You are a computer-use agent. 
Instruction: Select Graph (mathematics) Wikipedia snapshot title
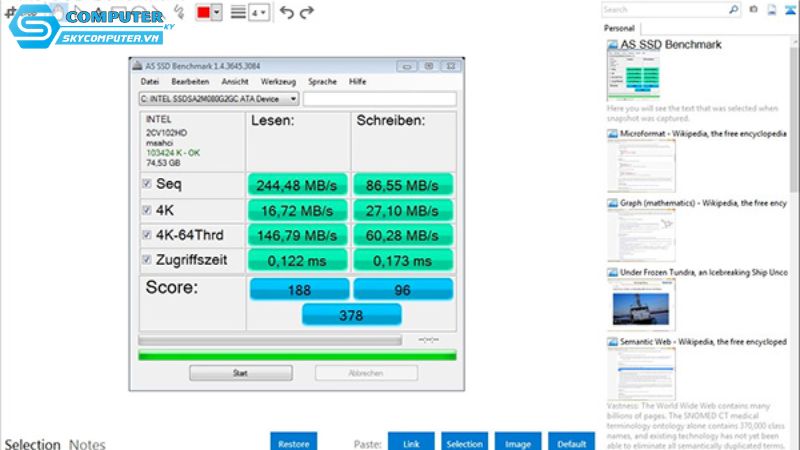703,203
